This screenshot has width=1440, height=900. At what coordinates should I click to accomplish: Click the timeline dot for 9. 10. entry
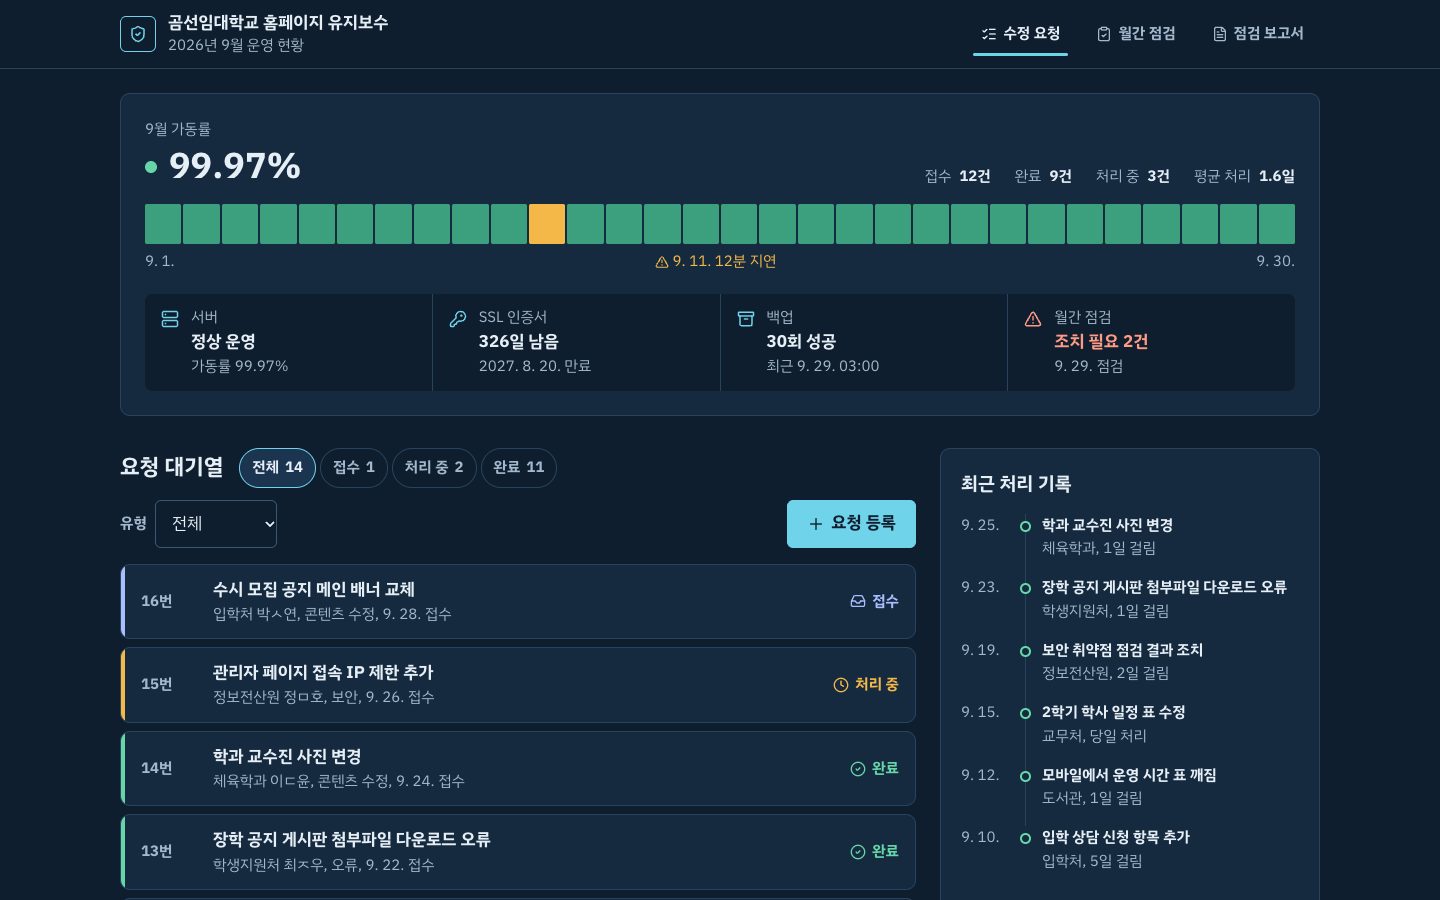coord(1025,838)
